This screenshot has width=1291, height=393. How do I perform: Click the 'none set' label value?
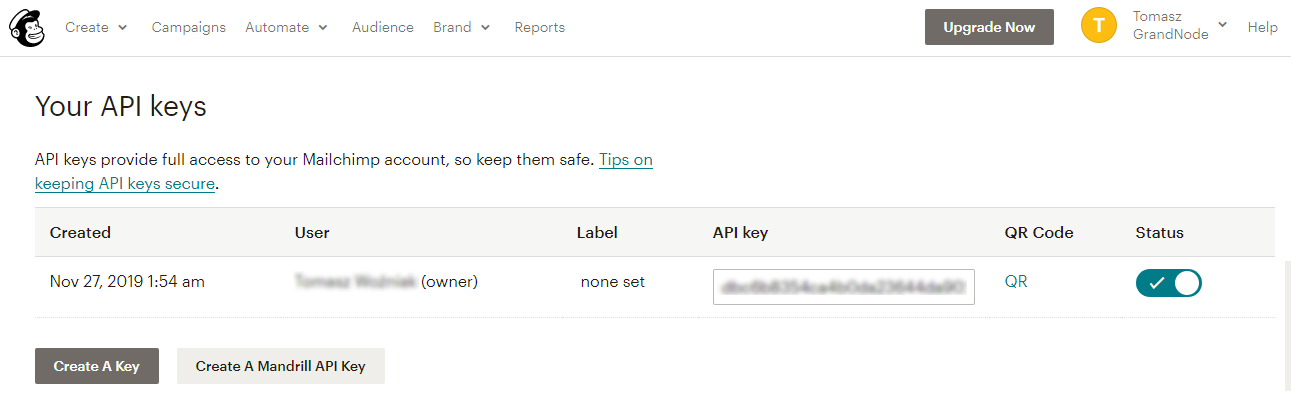[613, 282]
